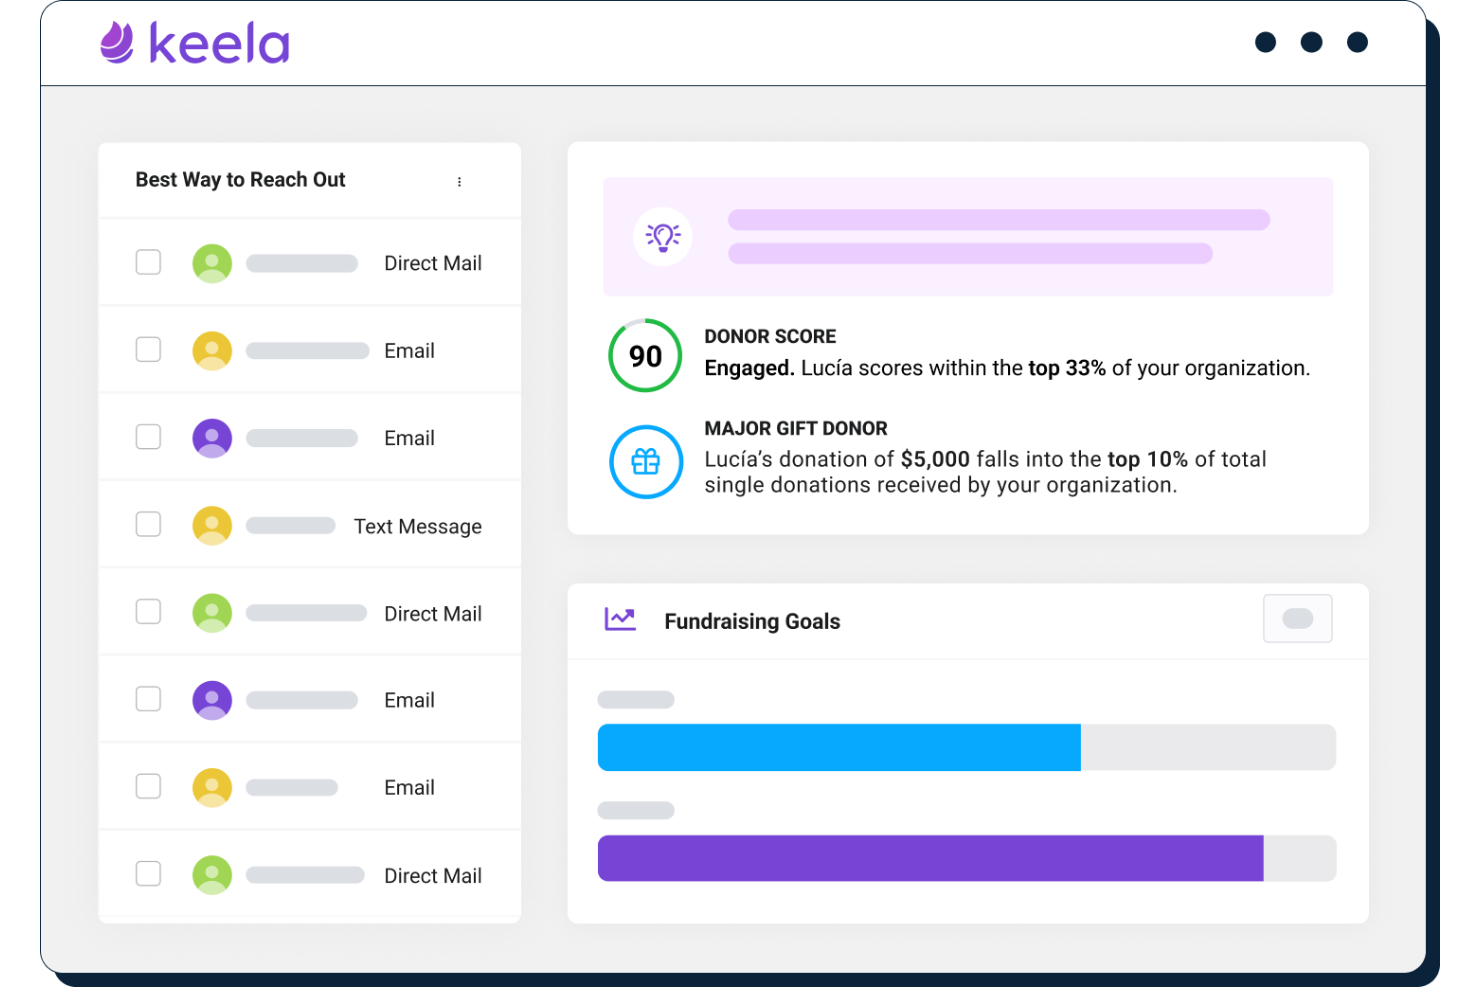Image resolution: width=1480 pixels, height=987 pixels.
Task: Click the blue fundraising progress bar
Action: [839, 746]
